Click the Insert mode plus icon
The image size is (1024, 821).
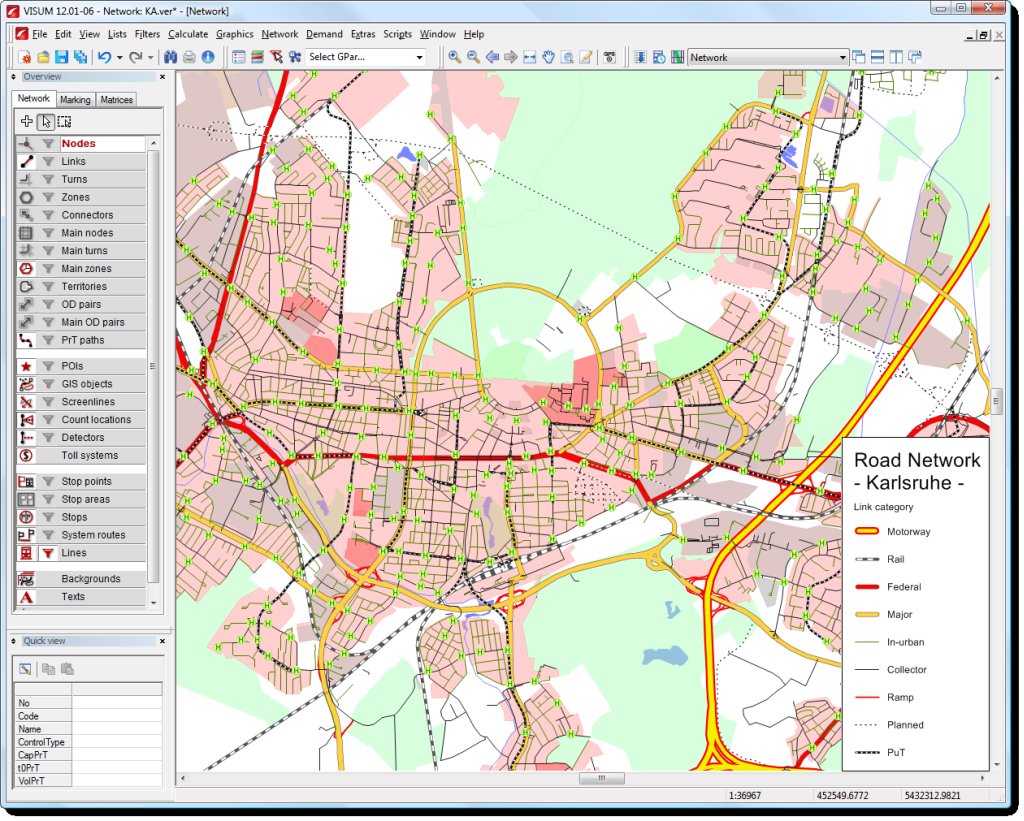coord(27,121)
